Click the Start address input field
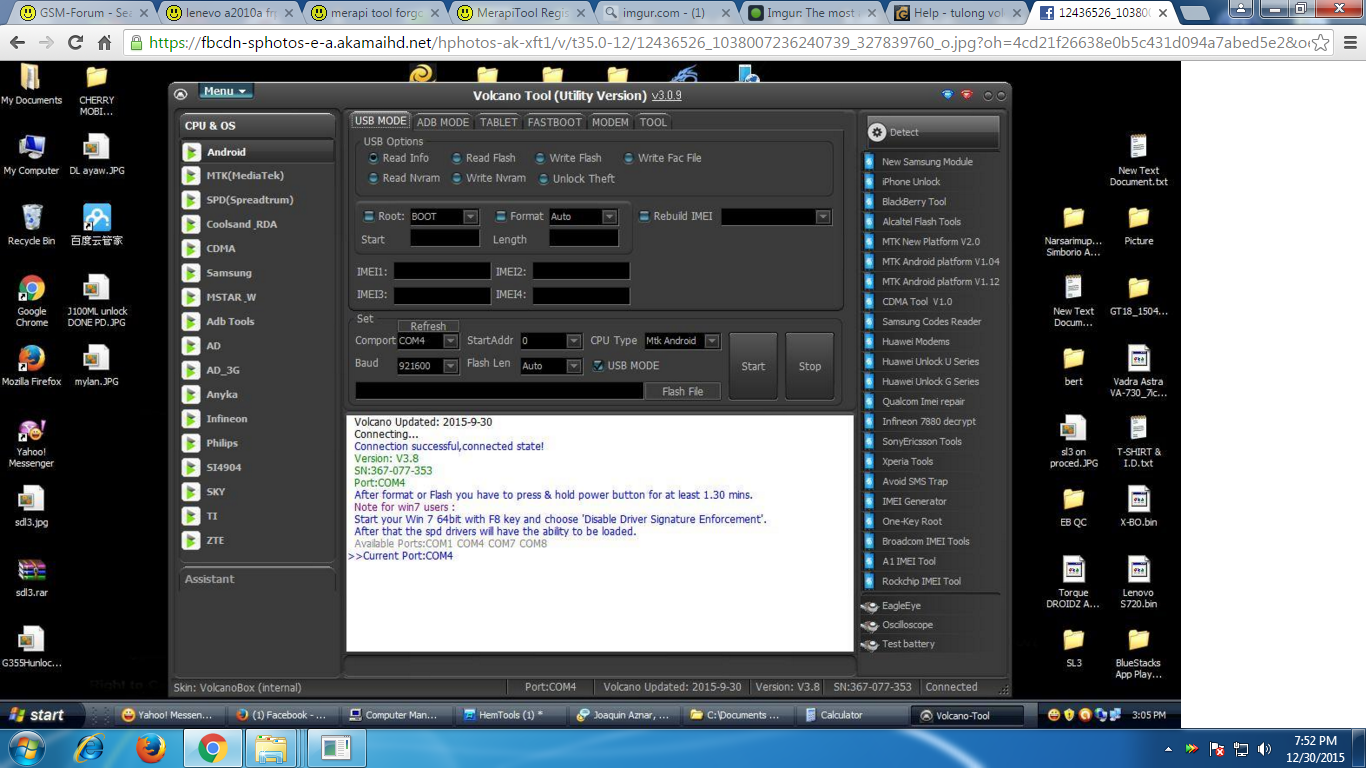Viewport: 1366px width, 768px height. (445, 239)
